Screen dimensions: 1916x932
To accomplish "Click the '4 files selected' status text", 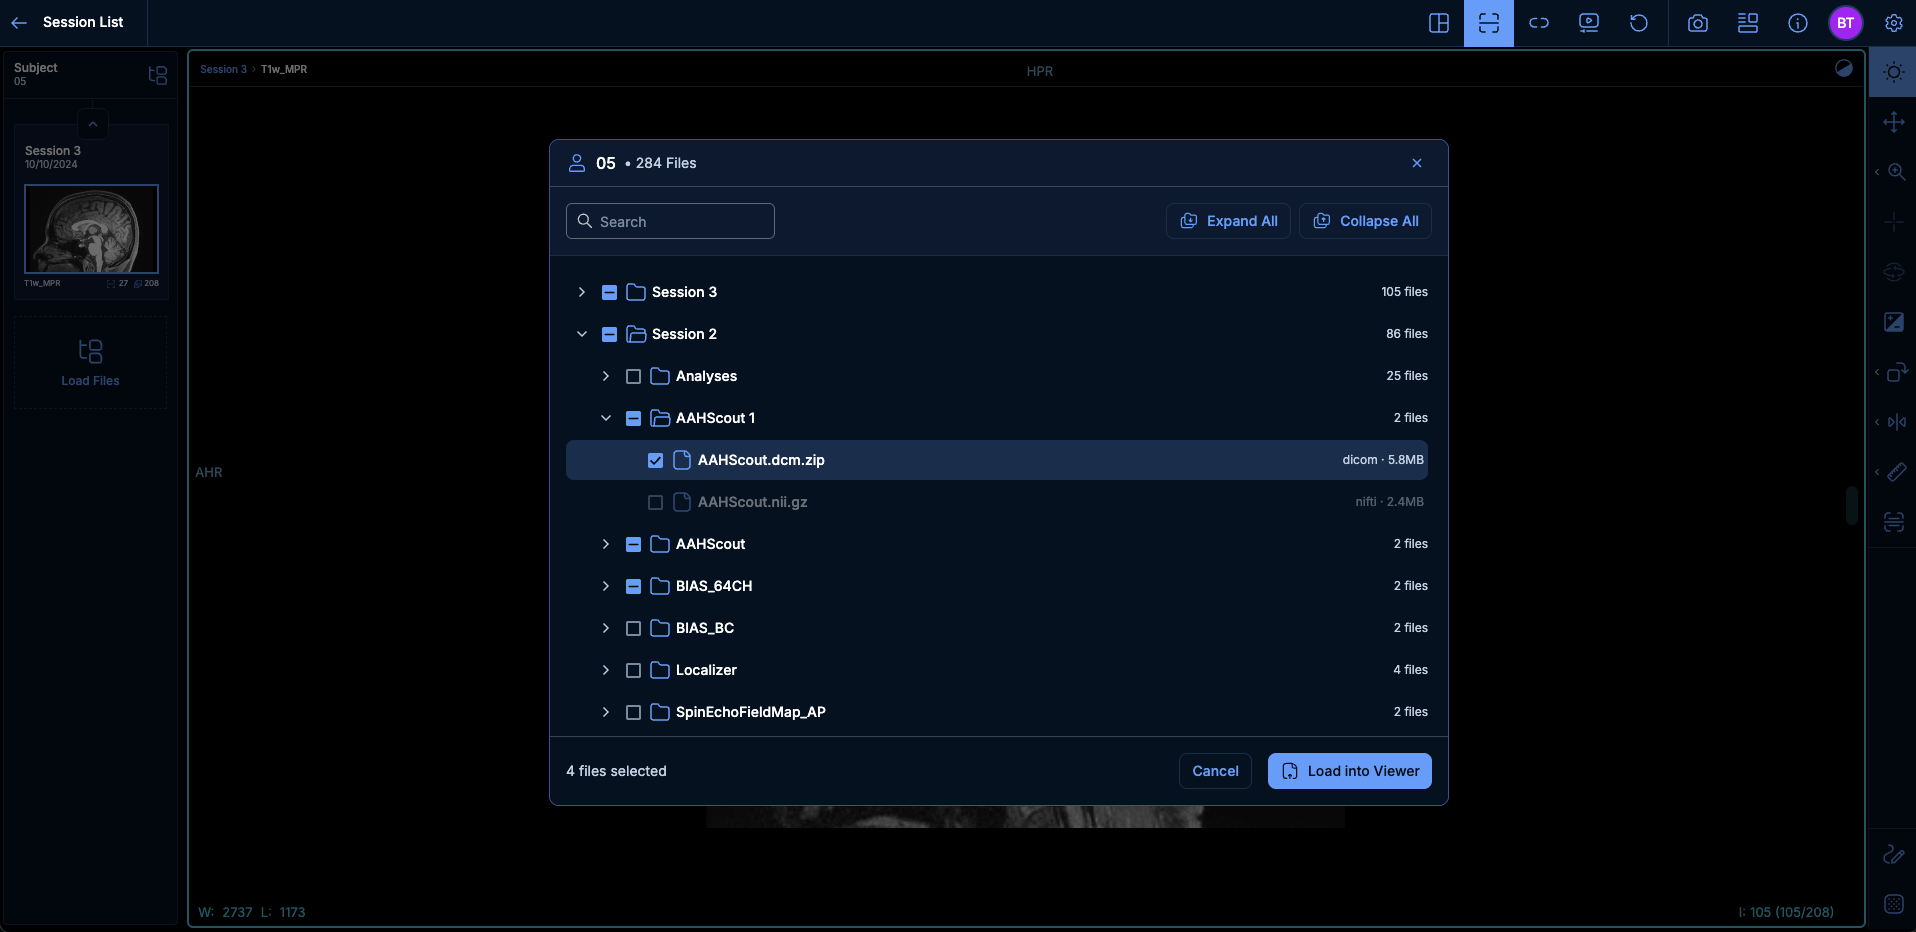I will click(x=616, y=771).
